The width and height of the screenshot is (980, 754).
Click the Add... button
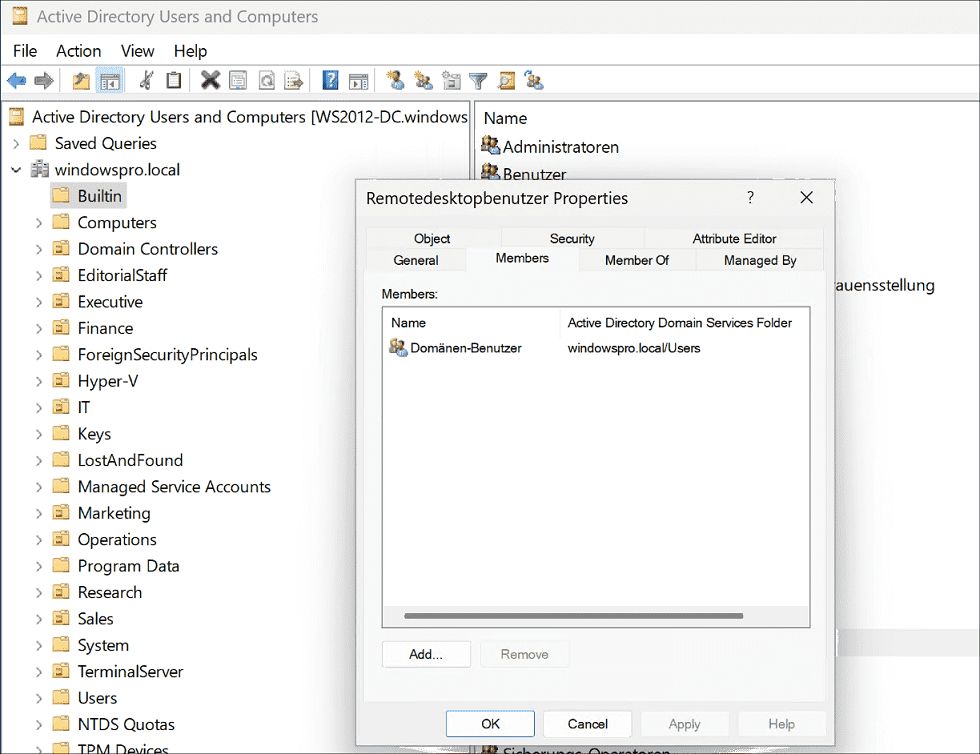[425, 654]
